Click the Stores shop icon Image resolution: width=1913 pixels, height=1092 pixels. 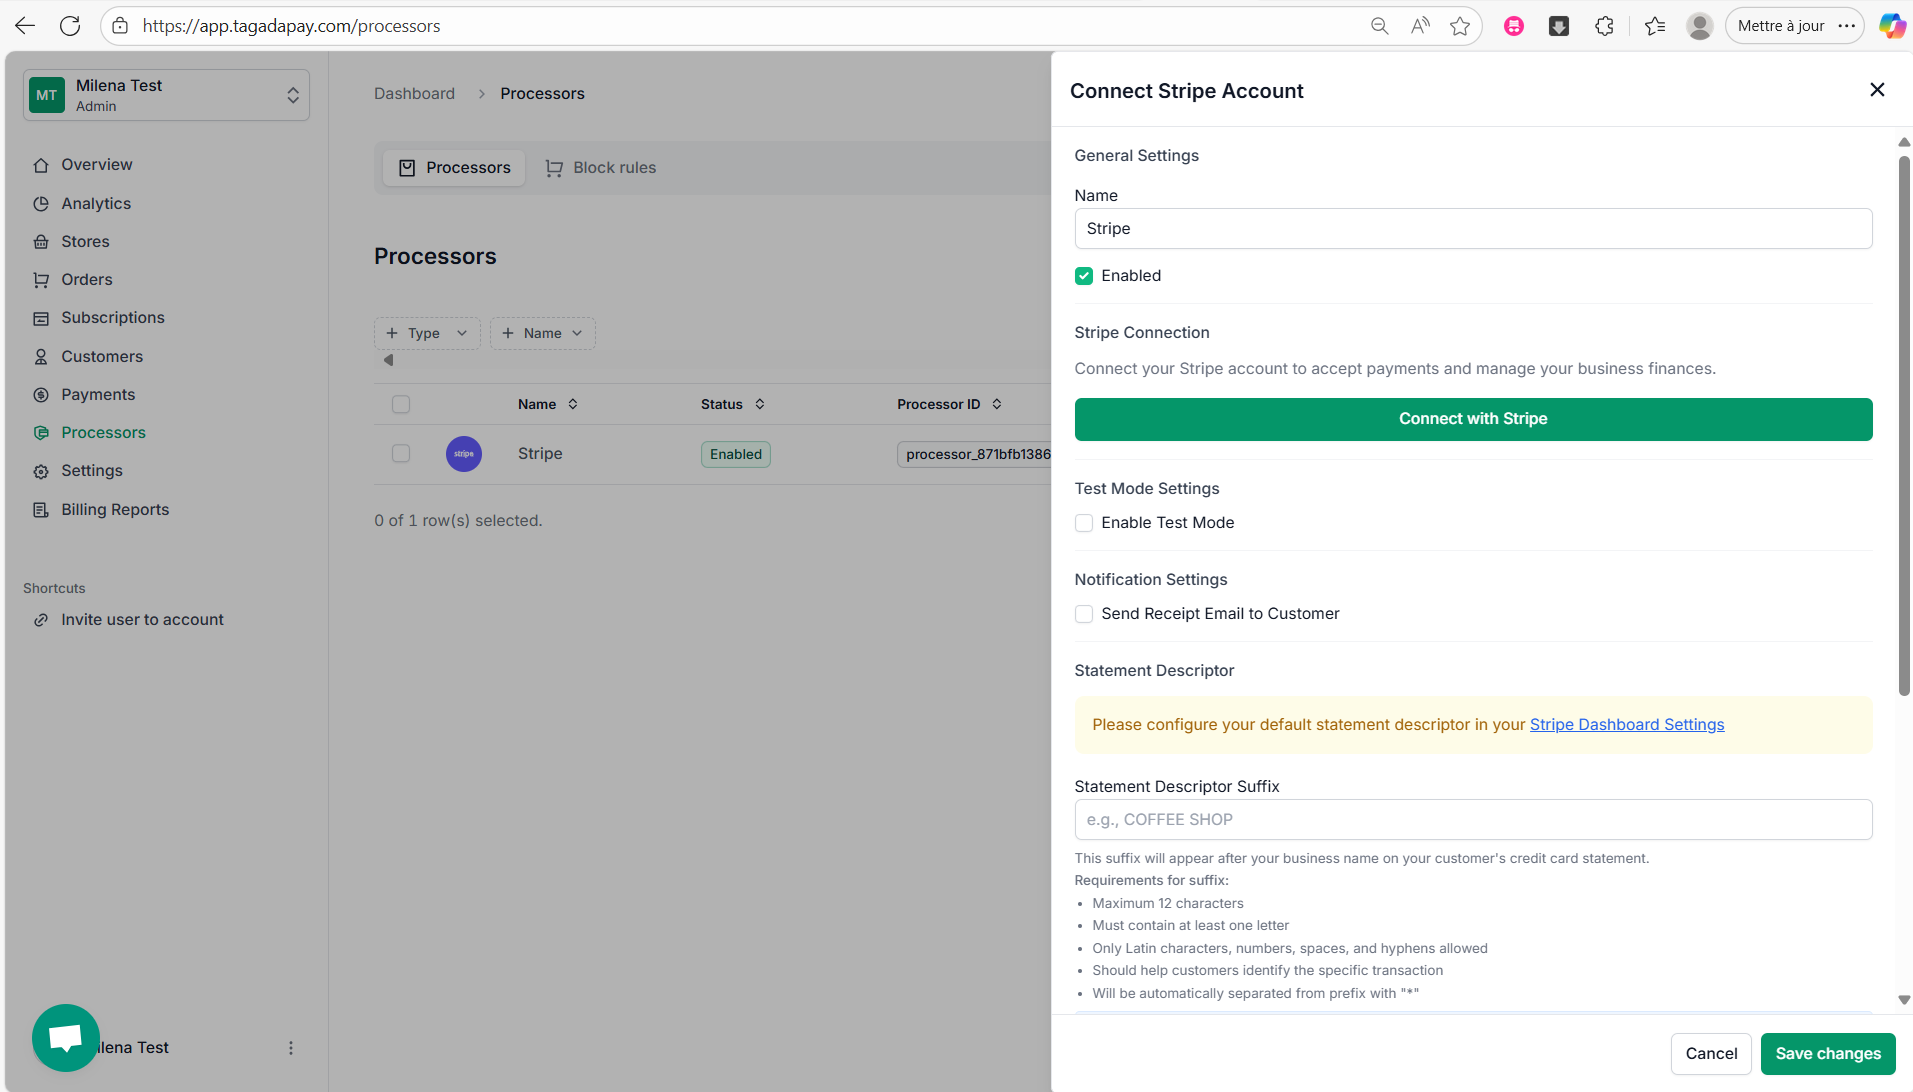(41, 242)
